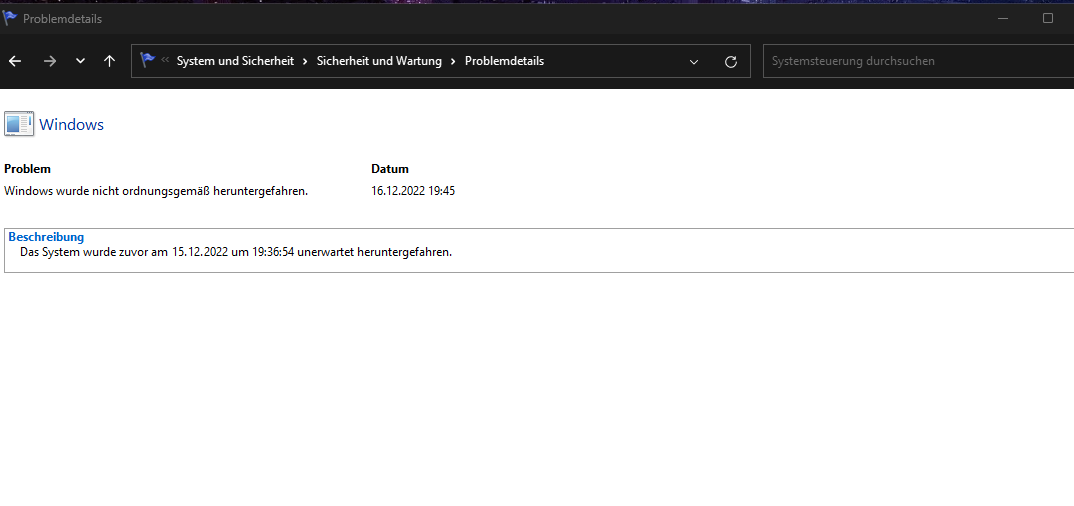
Task: Go up one level with up arrow
Action: coord(109,61)
